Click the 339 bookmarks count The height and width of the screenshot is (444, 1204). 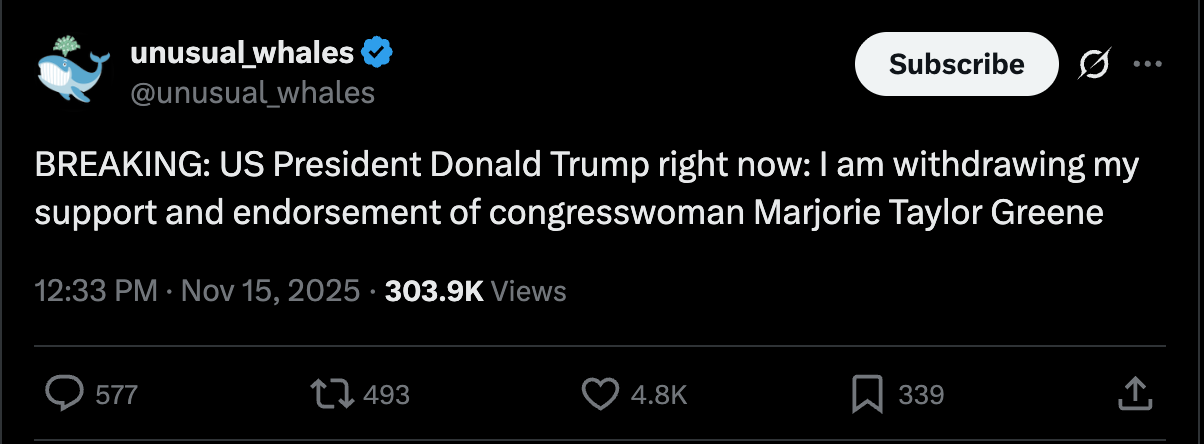pyautogui.click(x=920, y=395)
